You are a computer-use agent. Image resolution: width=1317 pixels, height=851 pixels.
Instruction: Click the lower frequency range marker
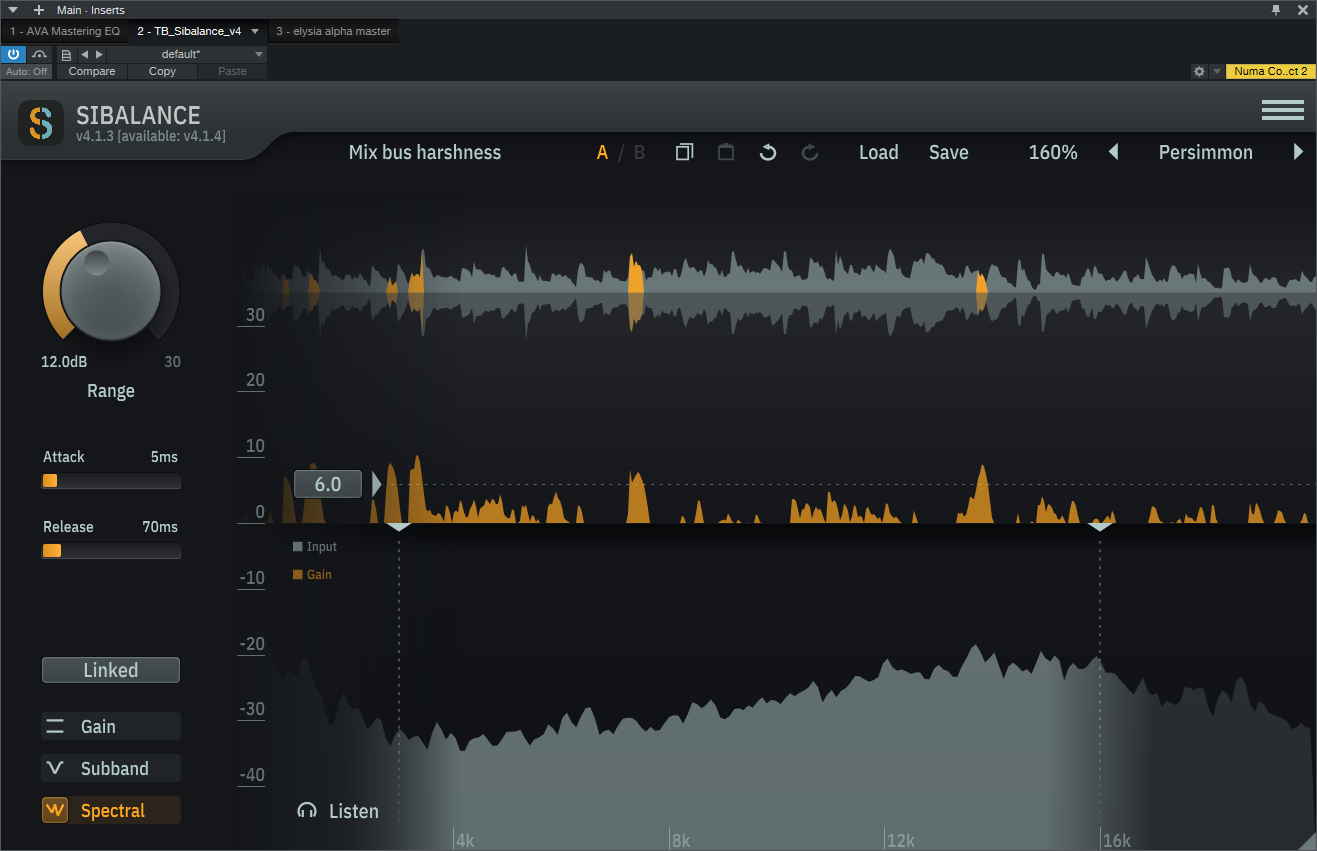[399, 526]
